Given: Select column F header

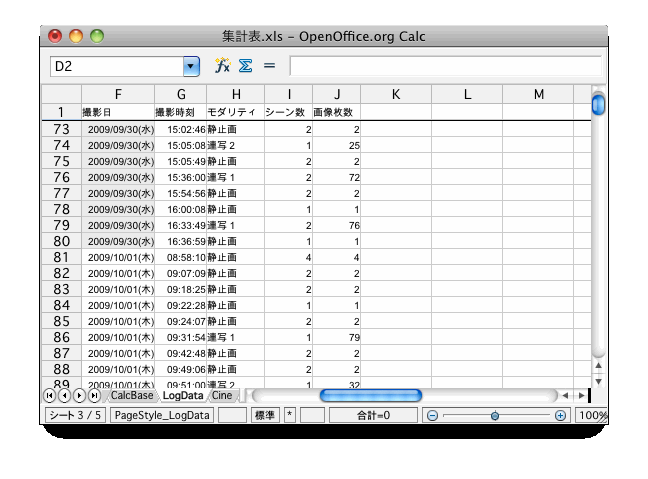Looking at the screenshot, I should pos(118,94).
